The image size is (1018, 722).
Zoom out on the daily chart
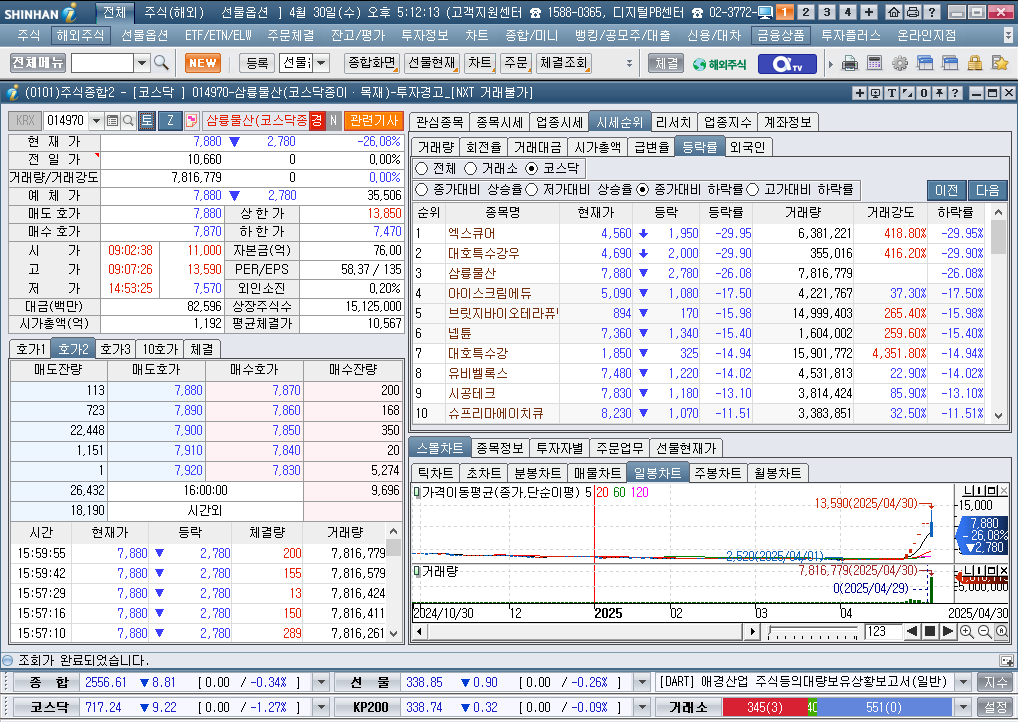click(984, 631)
